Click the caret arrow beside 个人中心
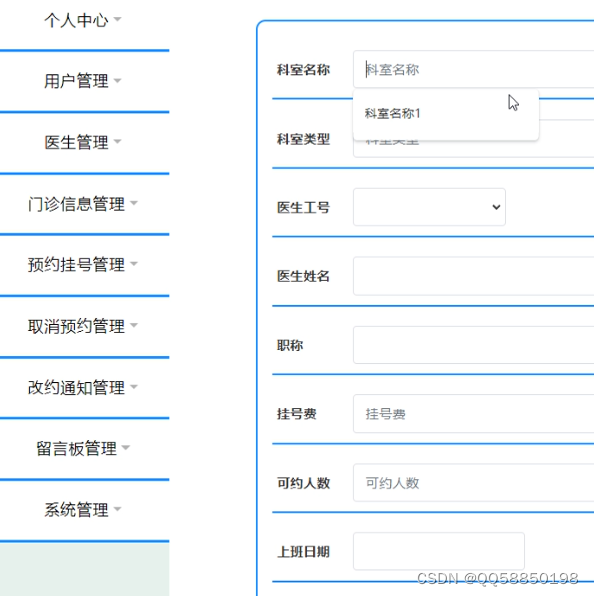Viewport: 594px width, 596px height. coord(117,19)
